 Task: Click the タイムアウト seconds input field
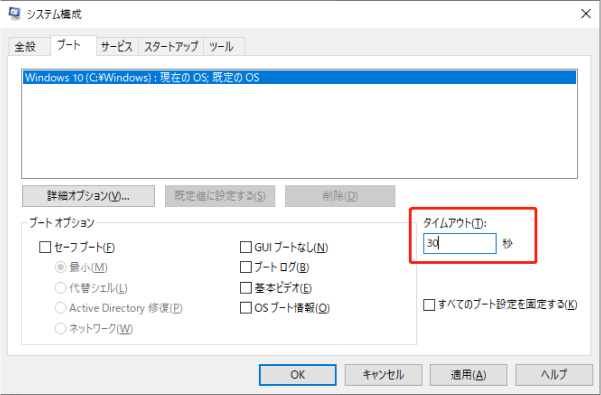[x=460, y=243]
